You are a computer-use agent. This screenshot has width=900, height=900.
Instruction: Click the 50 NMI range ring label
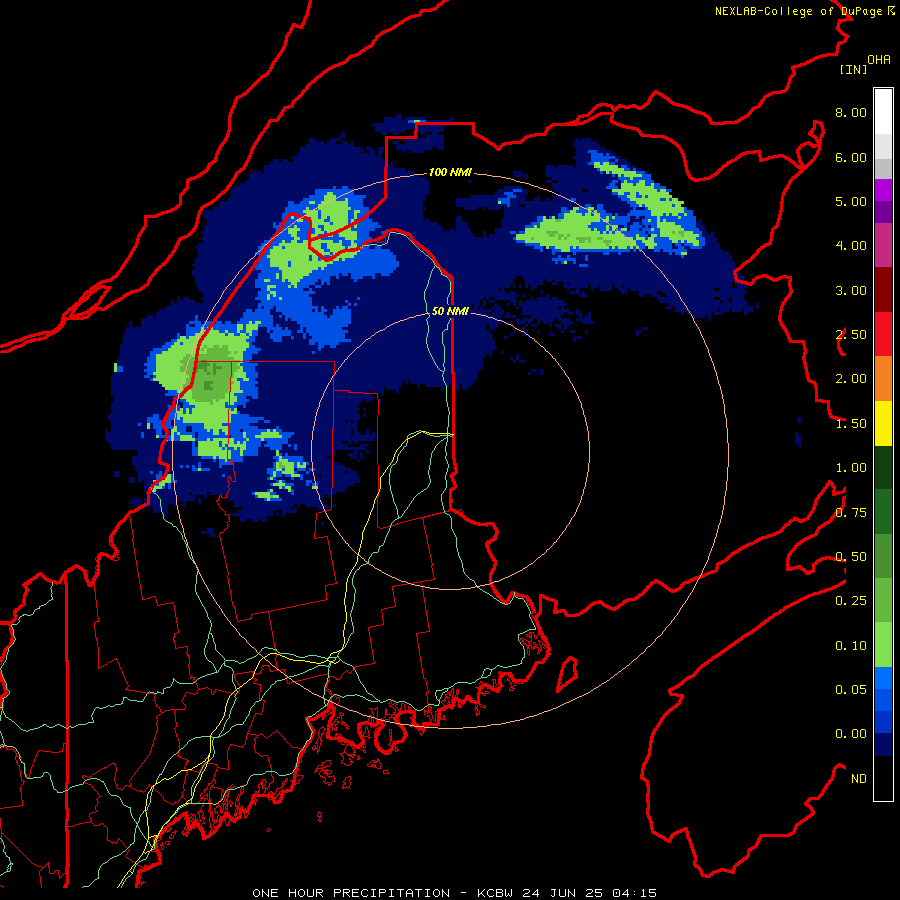pyautogui.click(x=450, y=311)
